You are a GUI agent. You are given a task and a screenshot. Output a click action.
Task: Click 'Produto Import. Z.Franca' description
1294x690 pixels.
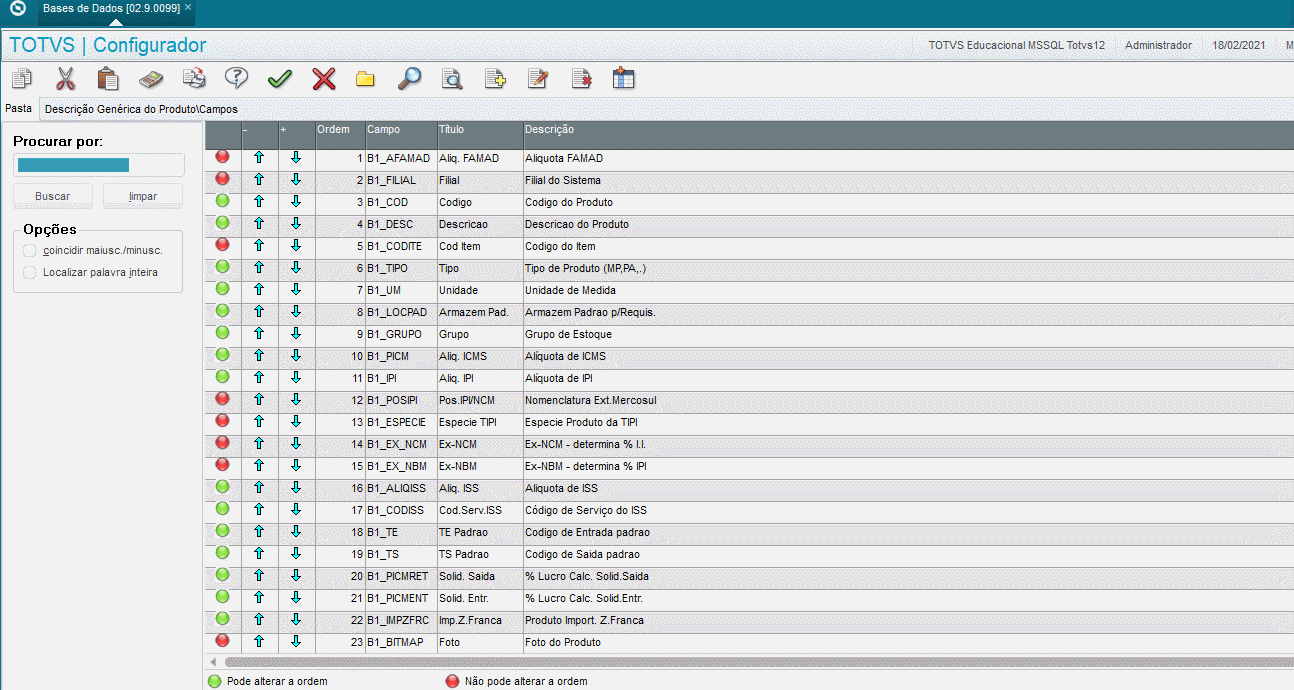click(584, 620)
